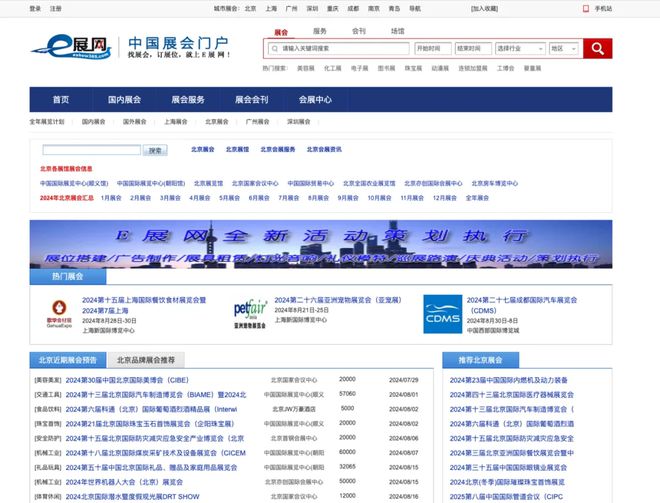Open recommended 2024第23届中国国际内燃机及动力装备 link

(508, 380)
